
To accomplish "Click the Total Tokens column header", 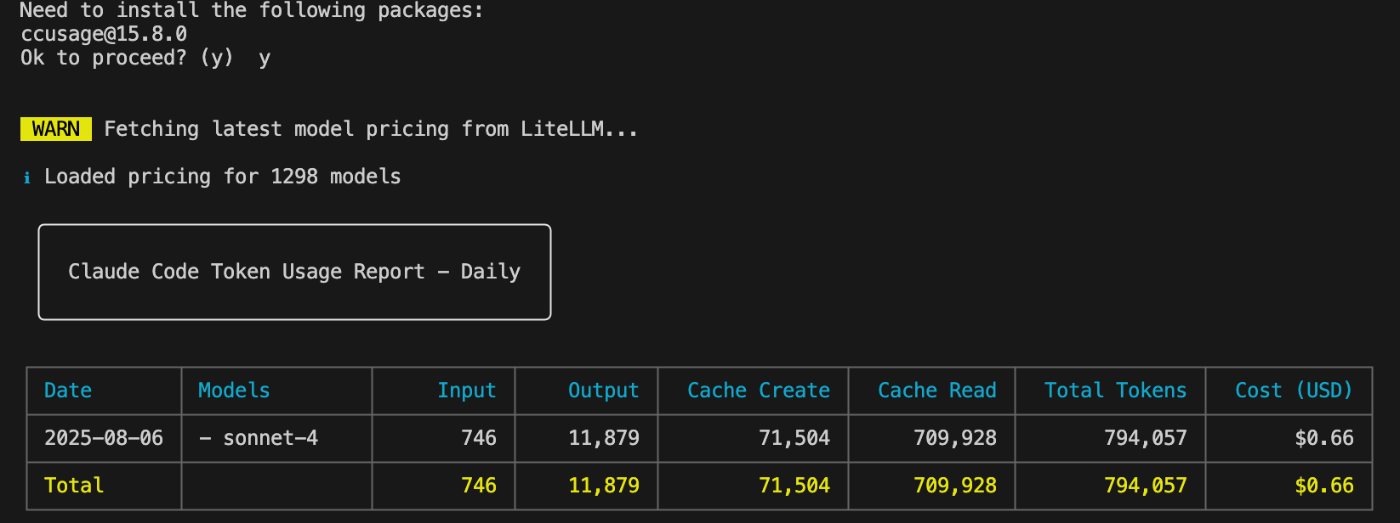I will [1116, 390].
